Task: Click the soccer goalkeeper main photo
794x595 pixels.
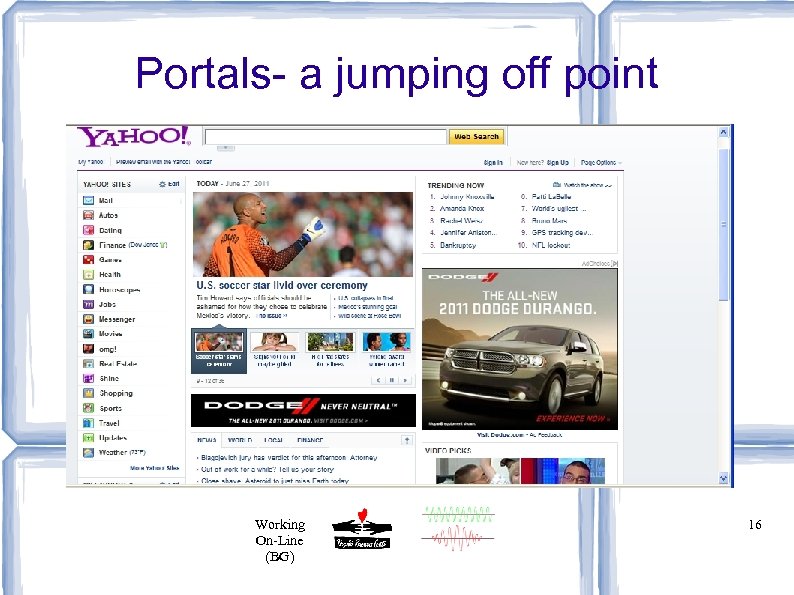Action: pos(303,234)
